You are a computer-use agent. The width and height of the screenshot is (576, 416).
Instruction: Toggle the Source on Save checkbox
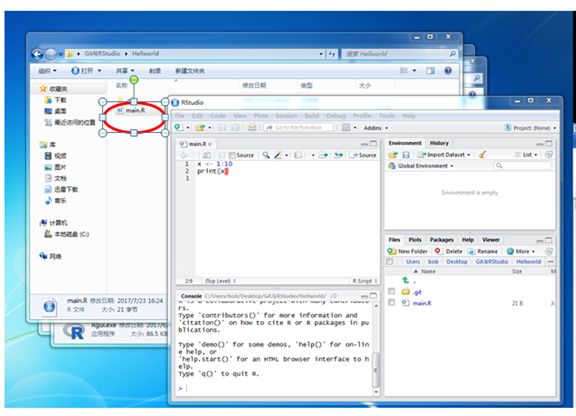pyautogui.click(x=232, y=155)
